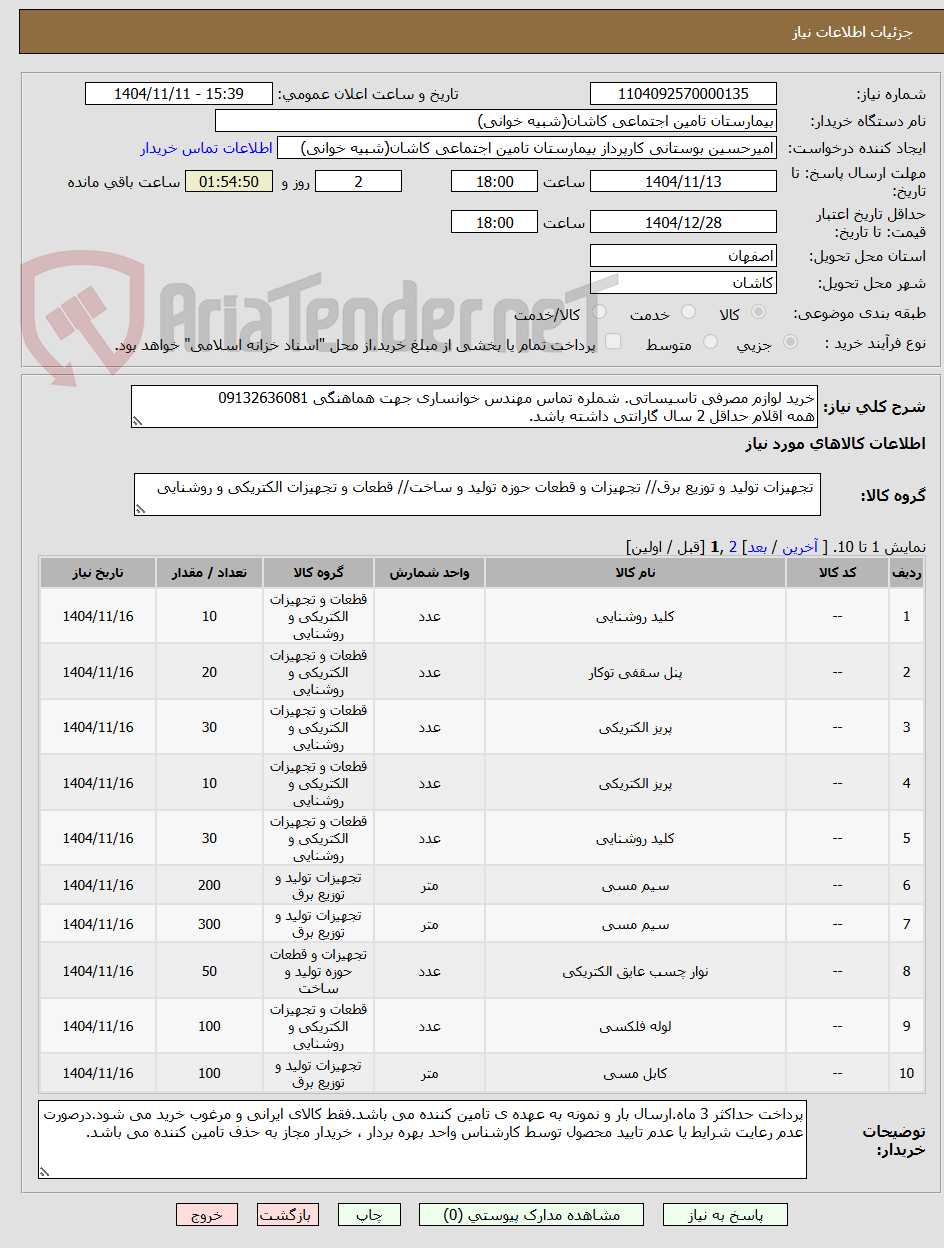Toggle the Islamic treasury payment checkbox
The height and width of the screenshot is (1248, 944).
coord(614,343)
